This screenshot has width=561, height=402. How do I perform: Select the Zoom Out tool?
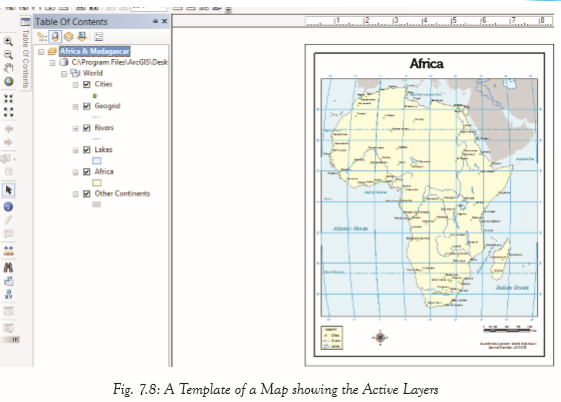click(8, 54)
